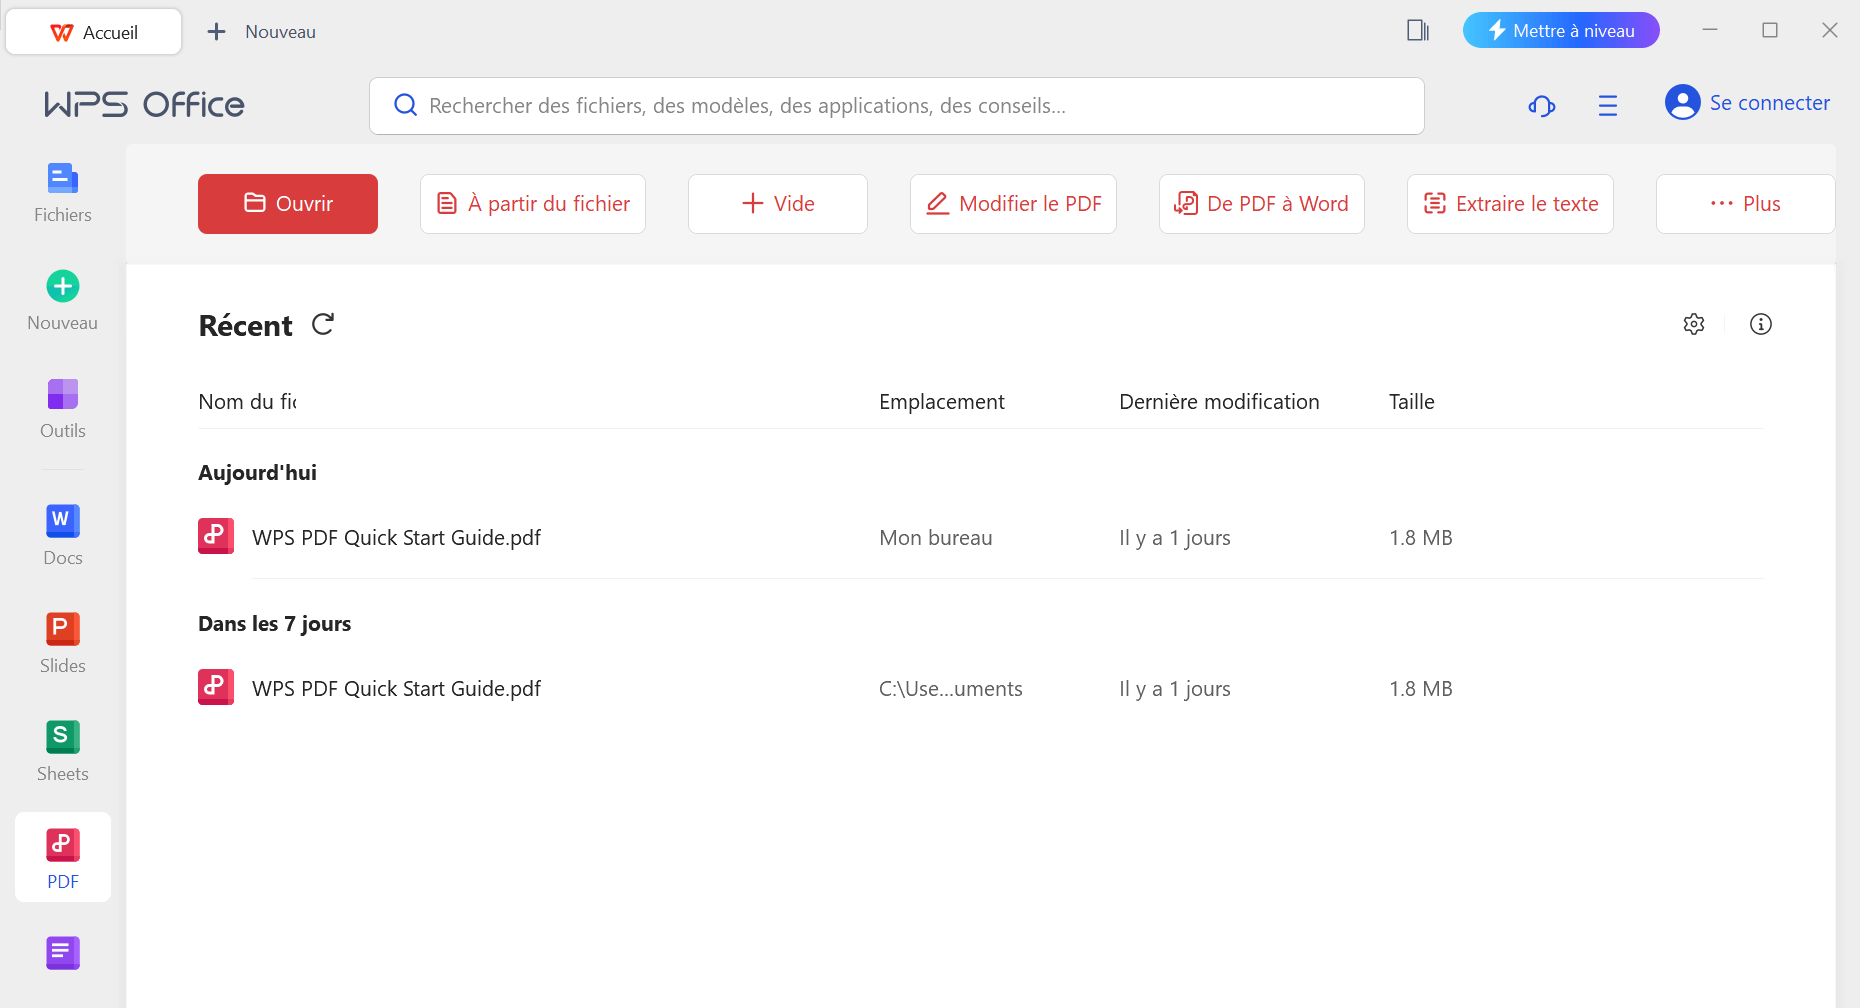Screen dimensions: 1860x1008
Task: Click Mettre à niveau upgrade button
Action: (1561, 30)
